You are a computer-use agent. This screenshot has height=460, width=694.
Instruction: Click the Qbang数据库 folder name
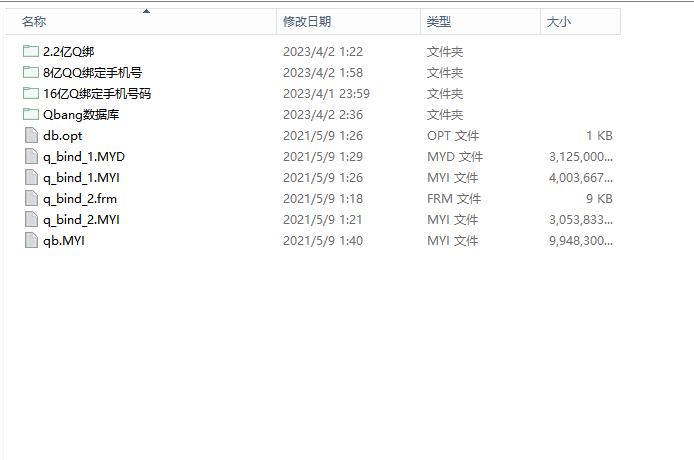click(x=81, y=115)
